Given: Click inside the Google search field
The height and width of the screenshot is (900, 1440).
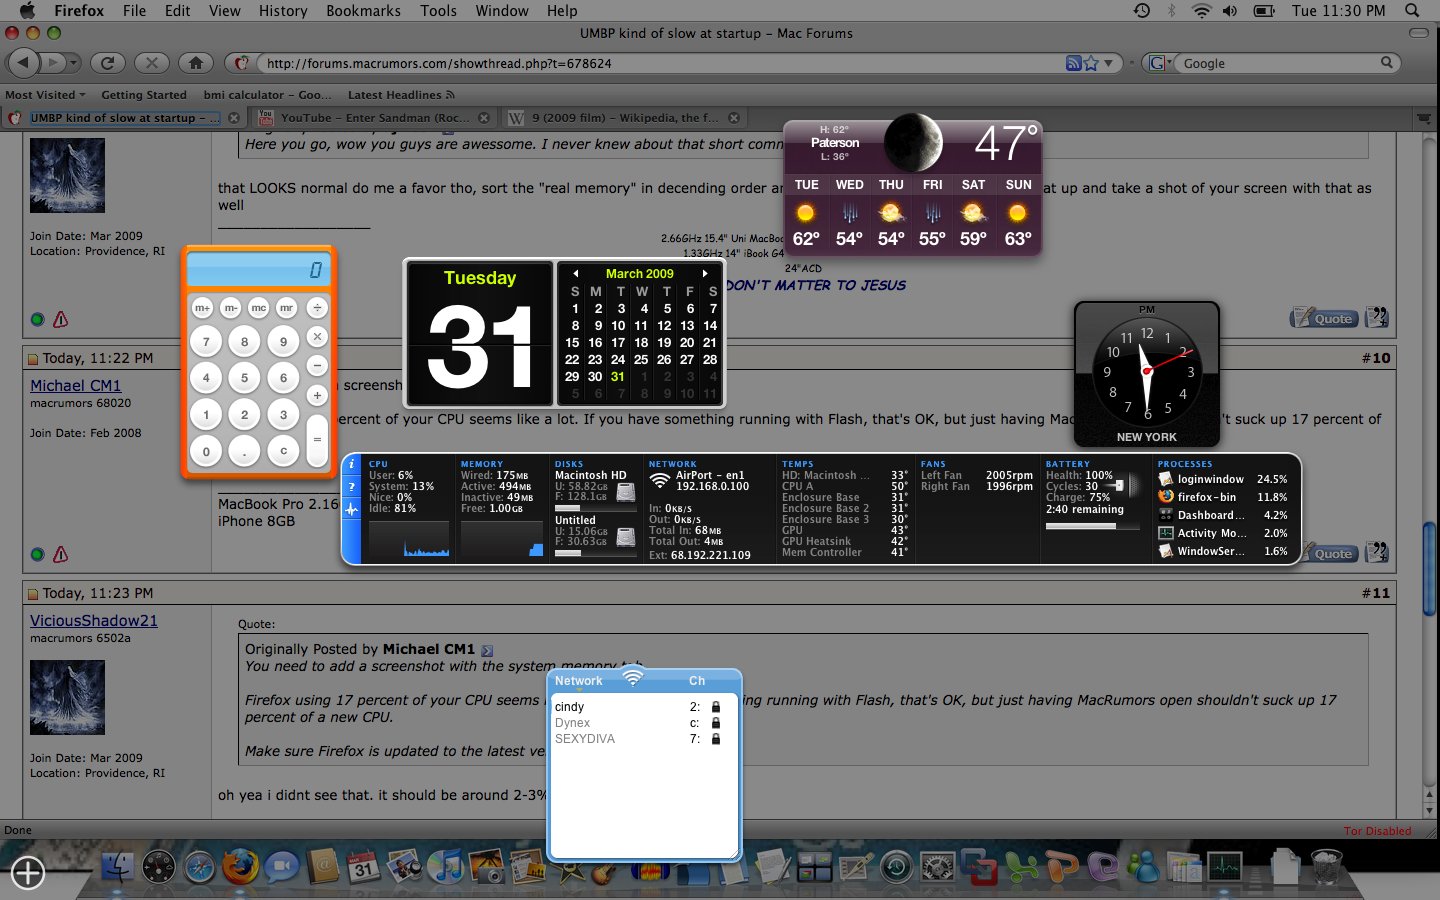Looking at the screenshot, I should coord(1279,63).
